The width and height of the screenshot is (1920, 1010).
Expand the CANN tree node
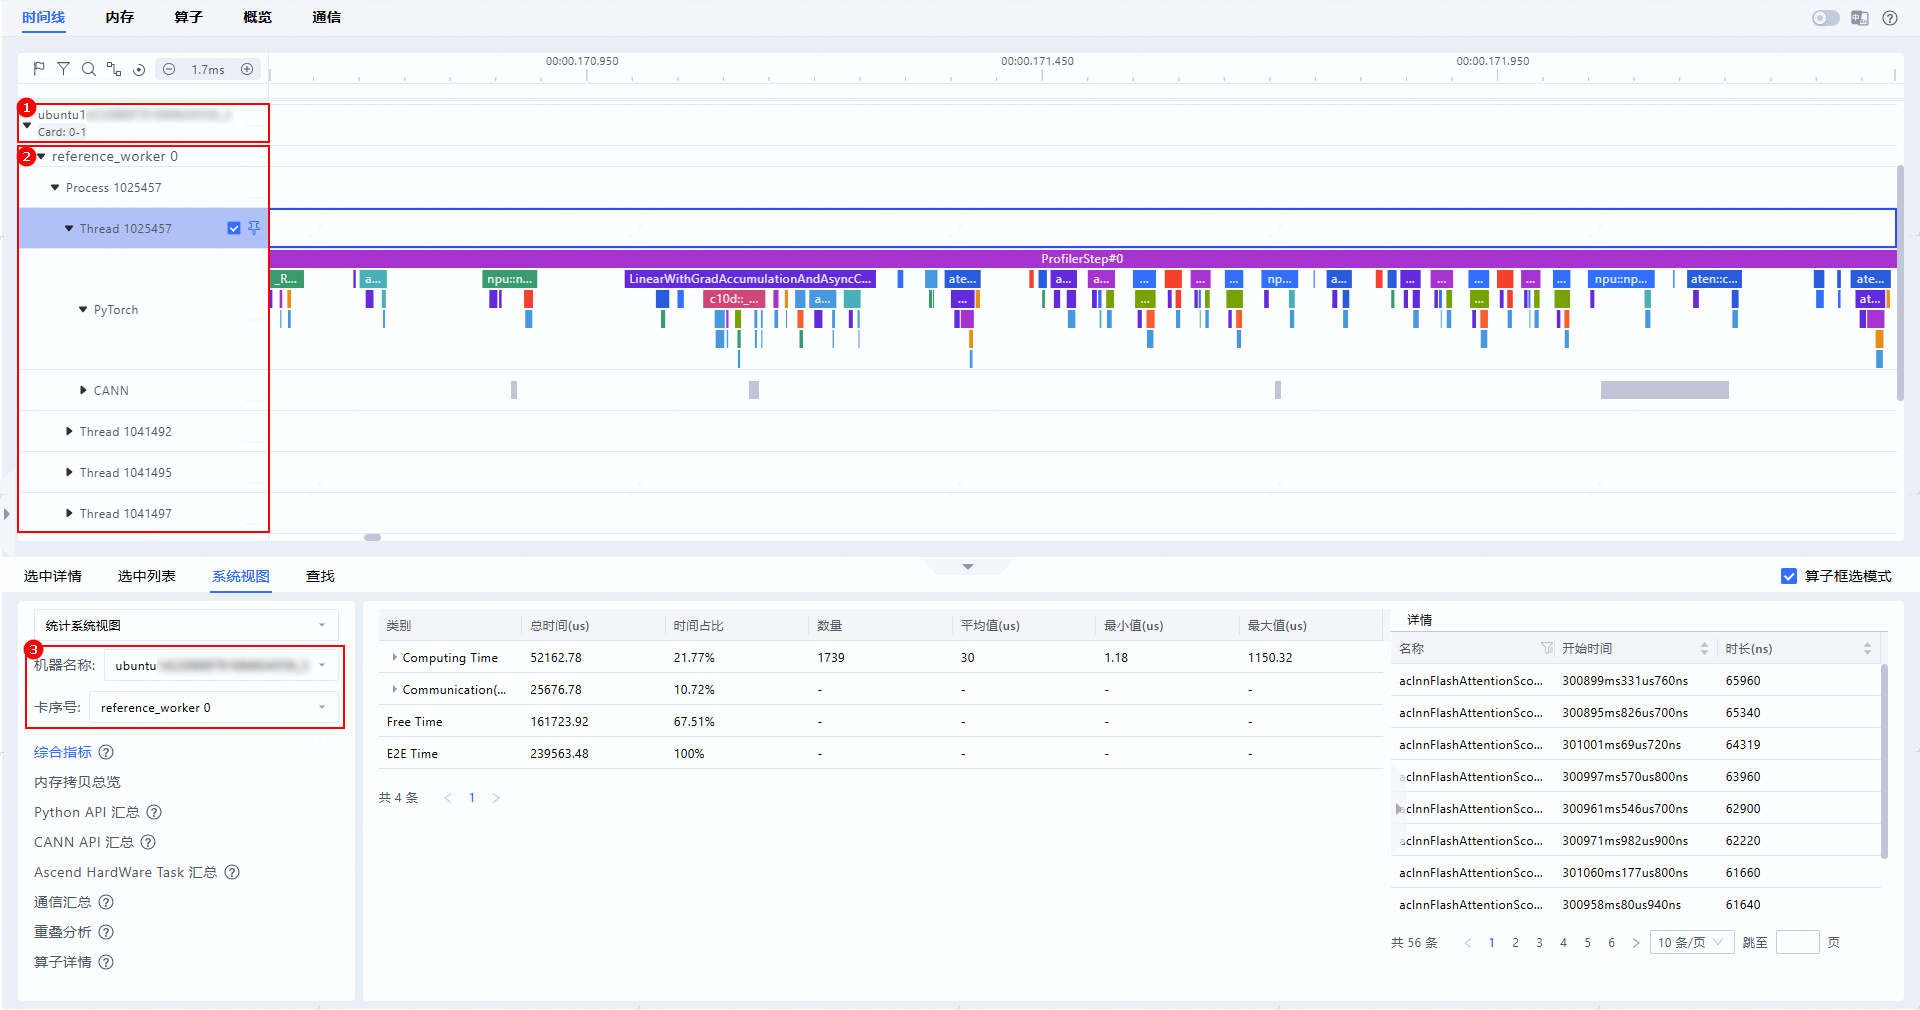tap(83, 390)
